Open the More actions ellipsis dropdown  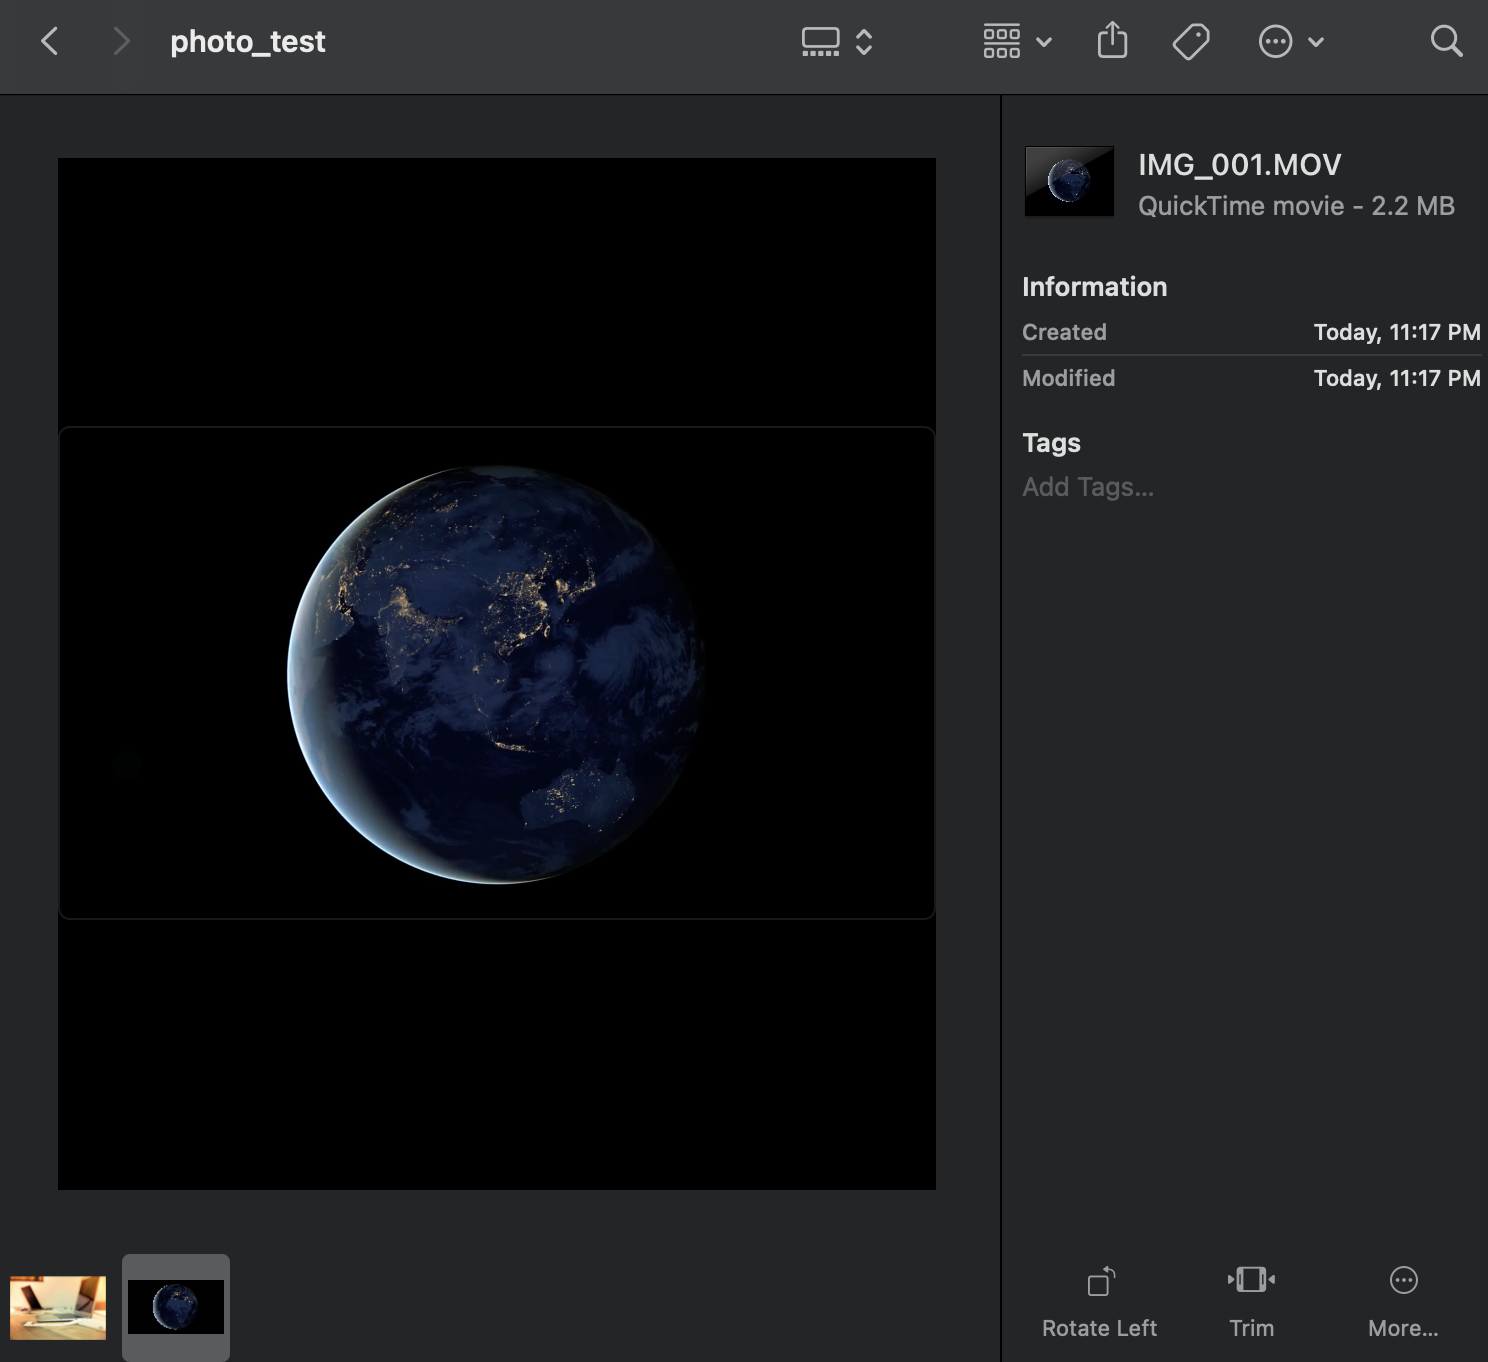pos(1275,41)
